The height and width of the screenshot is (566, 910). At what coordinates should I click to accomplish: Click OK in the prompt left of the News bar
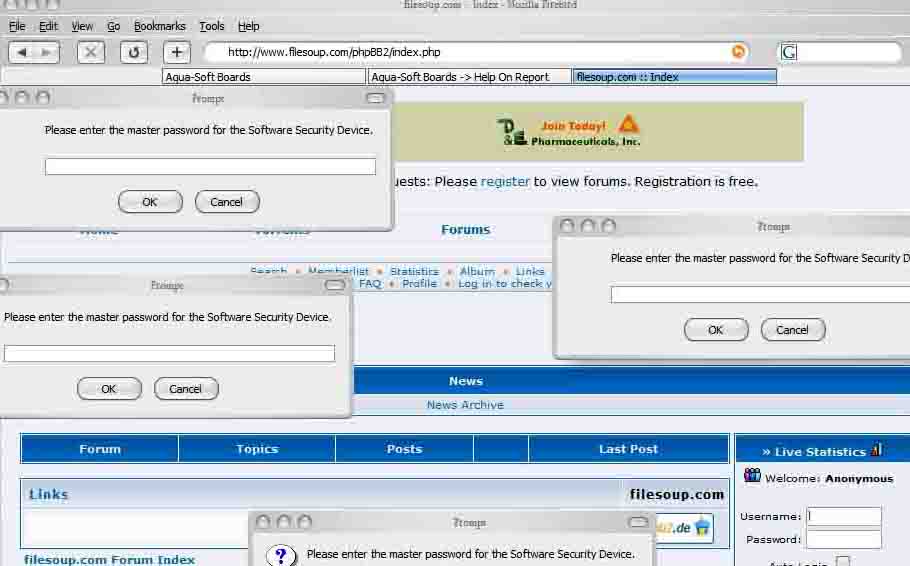(109, 389)
